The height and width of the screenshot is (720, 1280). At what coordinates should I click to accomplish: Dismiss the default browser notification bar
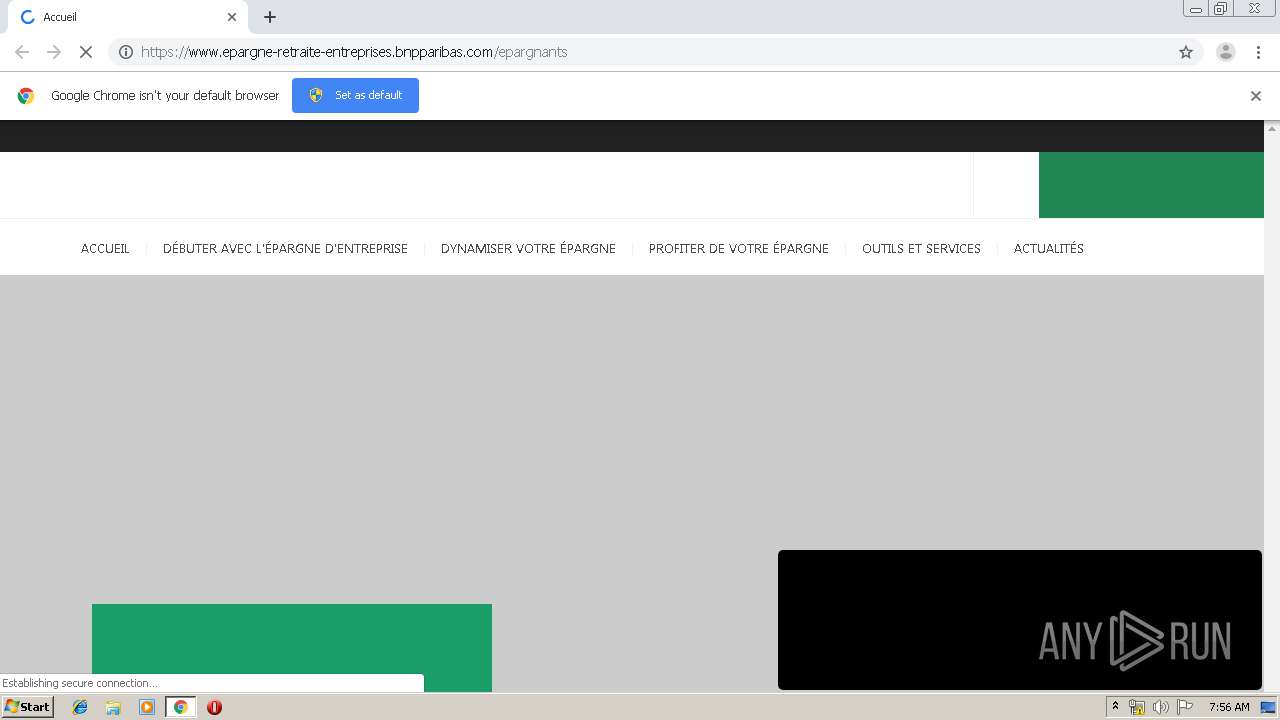1256,96
